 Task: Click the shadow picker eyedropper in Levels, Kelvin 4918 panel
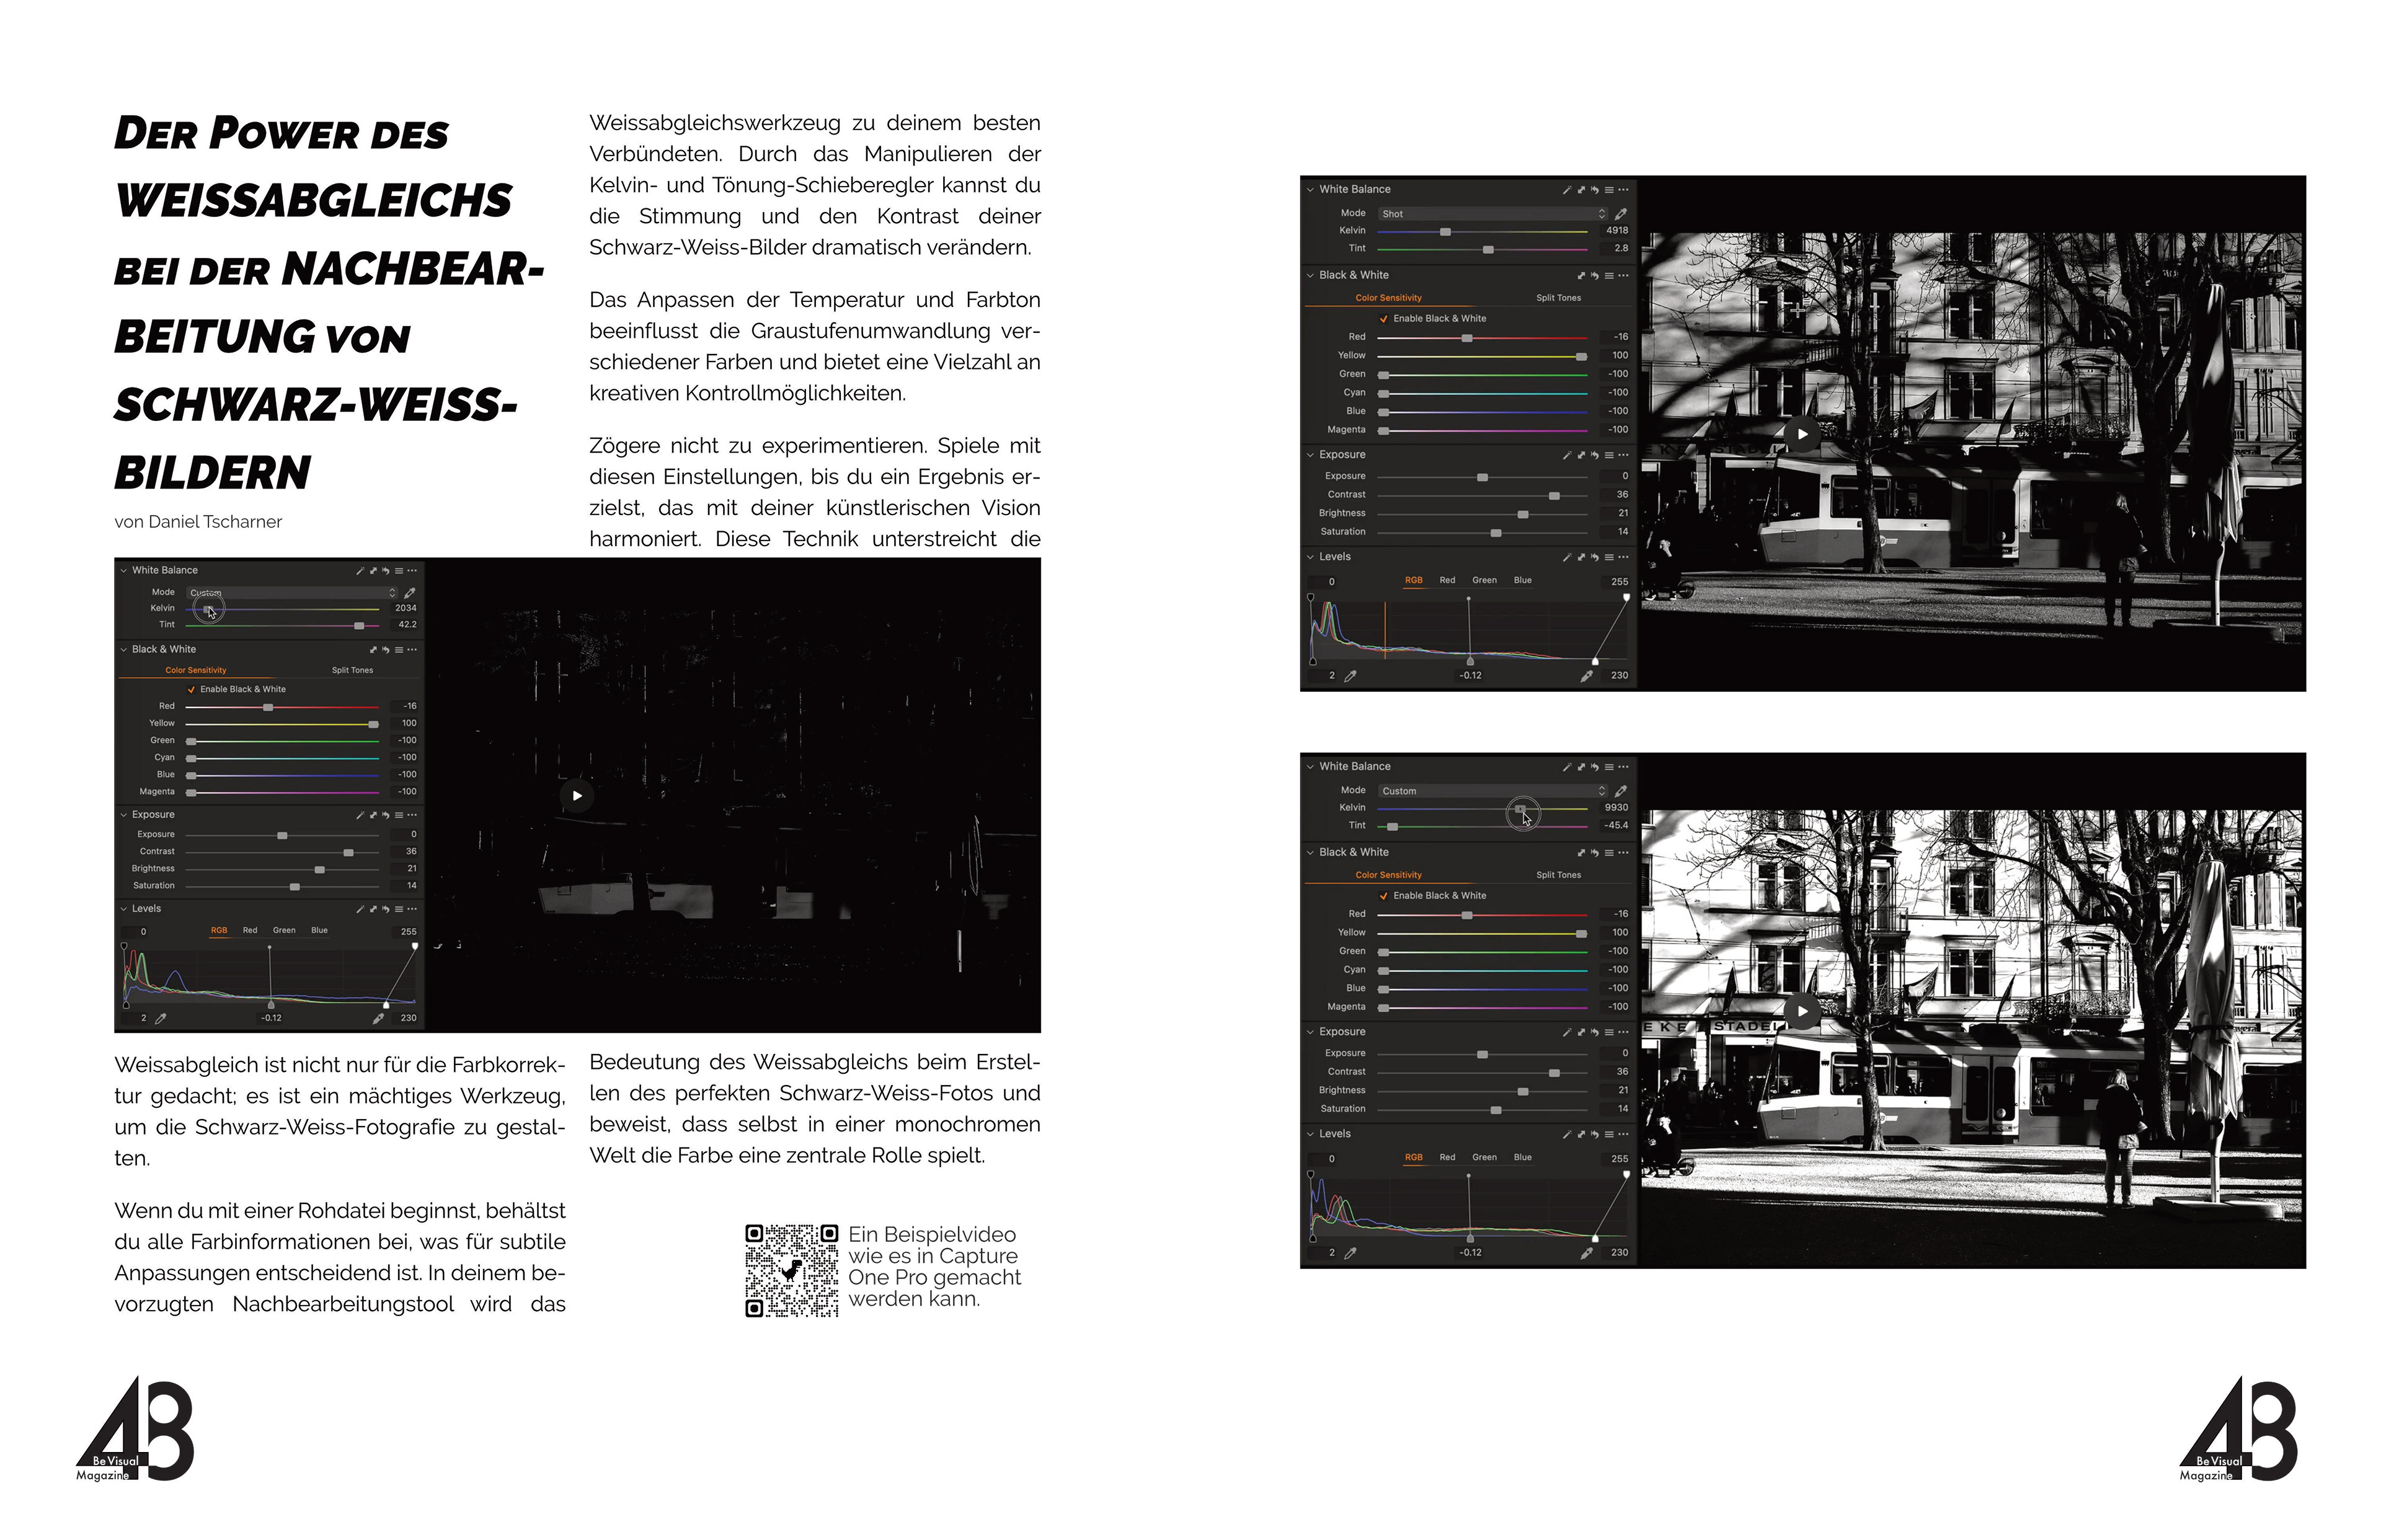tap(1350, 676)
